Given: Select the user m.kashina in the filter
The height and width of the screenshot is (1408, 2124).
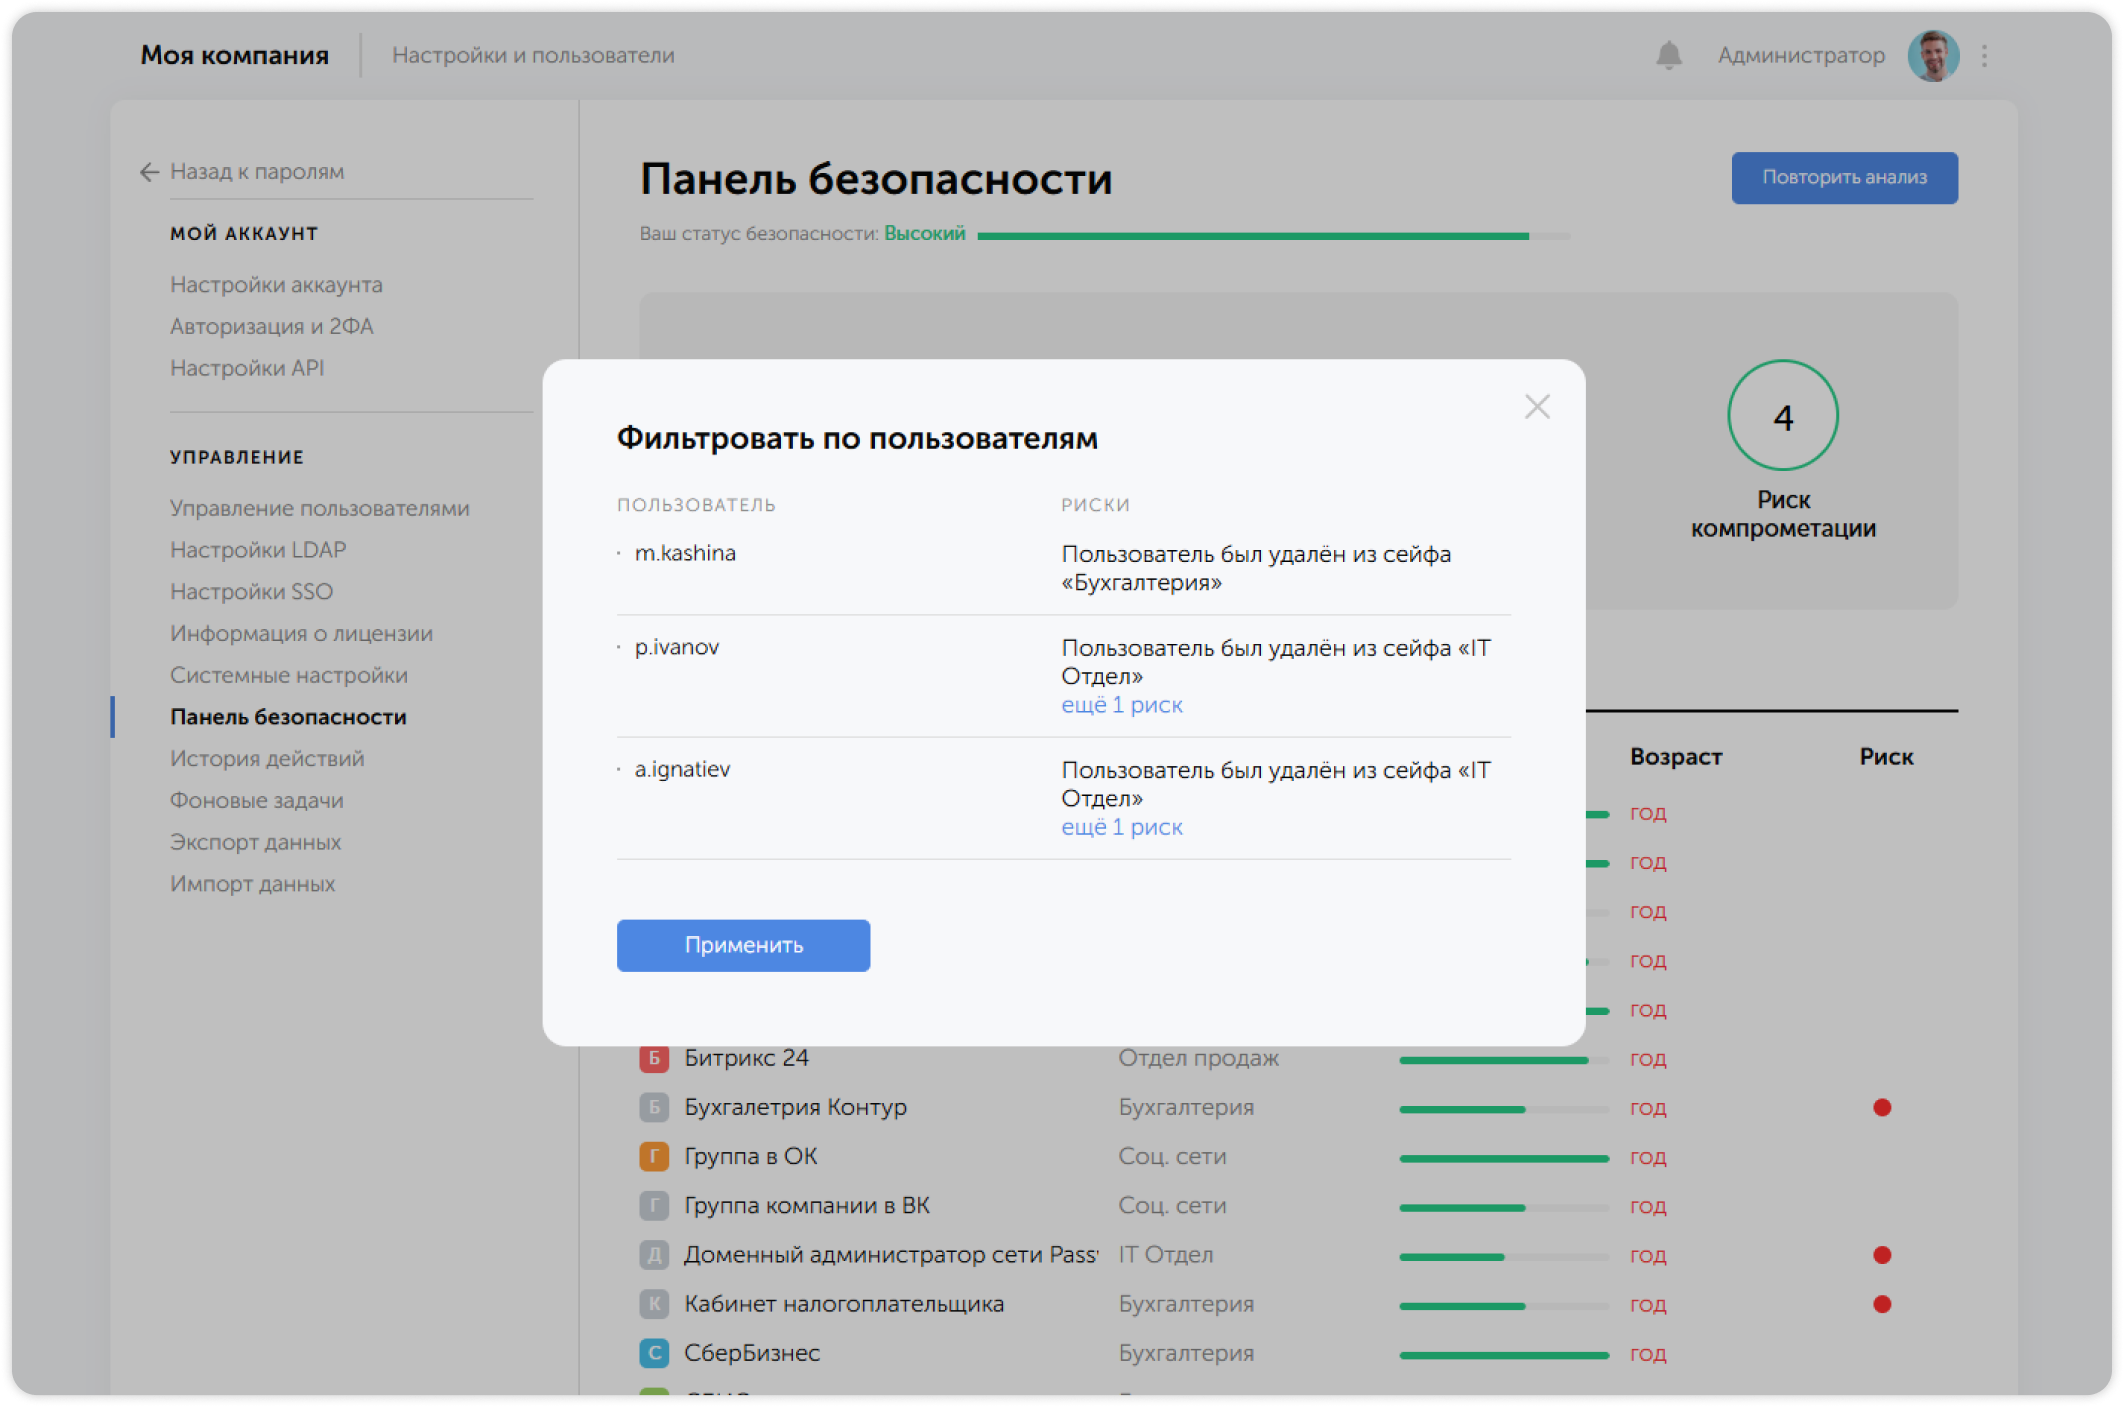Looking at the screenshot, I should [x=686, y=553].
